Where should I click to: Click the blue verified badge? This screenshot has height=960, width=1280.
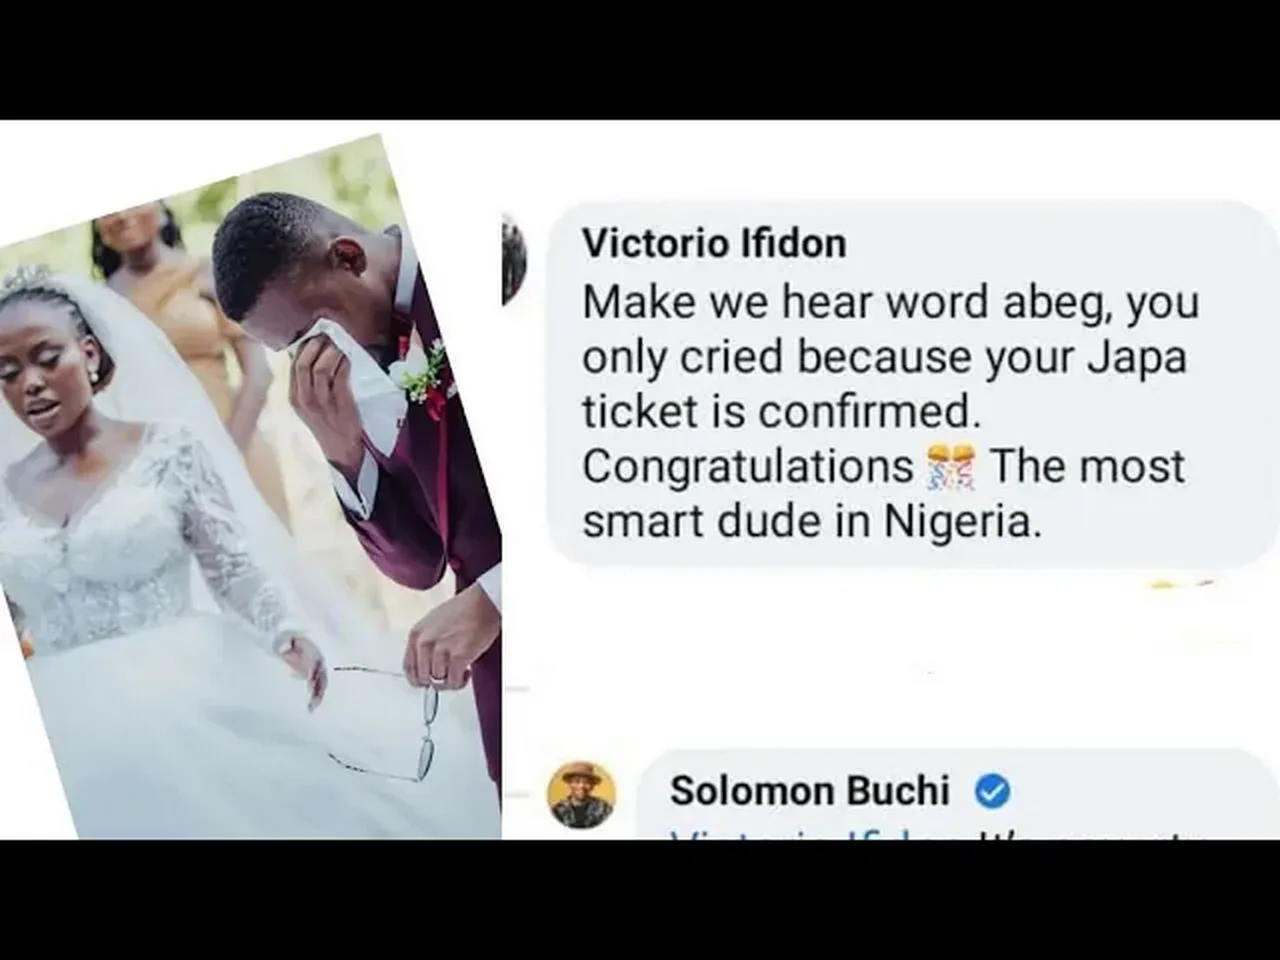tap(991, 792)
